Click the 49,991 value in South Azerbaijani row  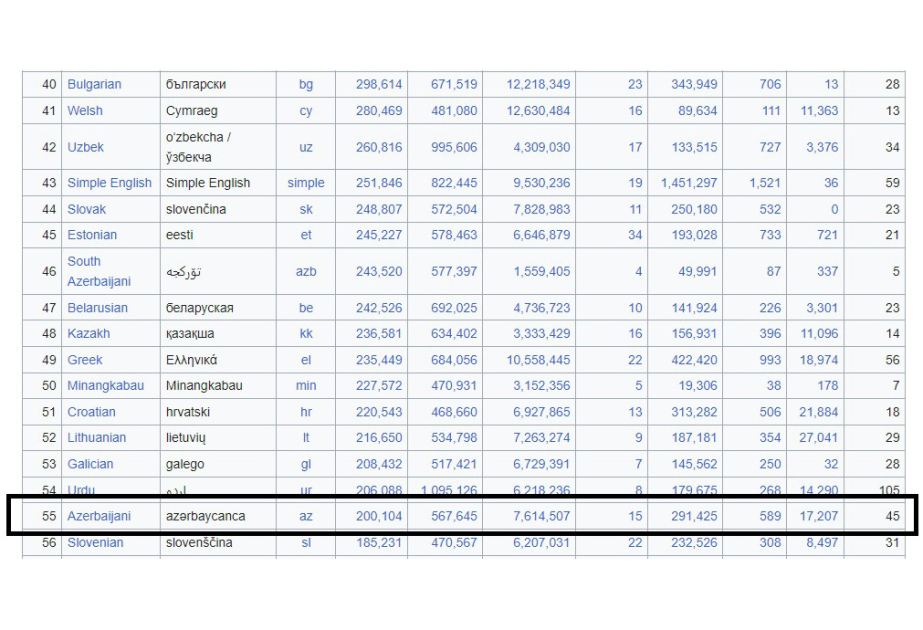[698, 271]
